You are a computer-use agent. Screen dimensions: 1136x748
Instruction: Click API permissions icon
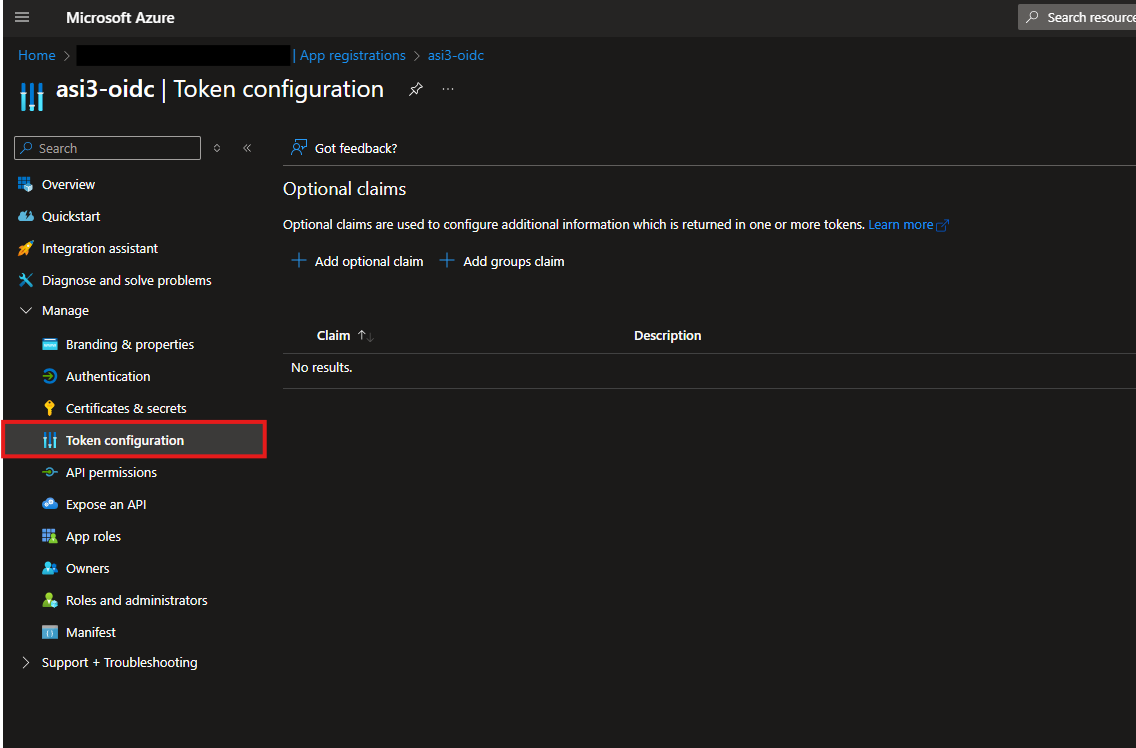pyautogui.click(x=49, y=472)
